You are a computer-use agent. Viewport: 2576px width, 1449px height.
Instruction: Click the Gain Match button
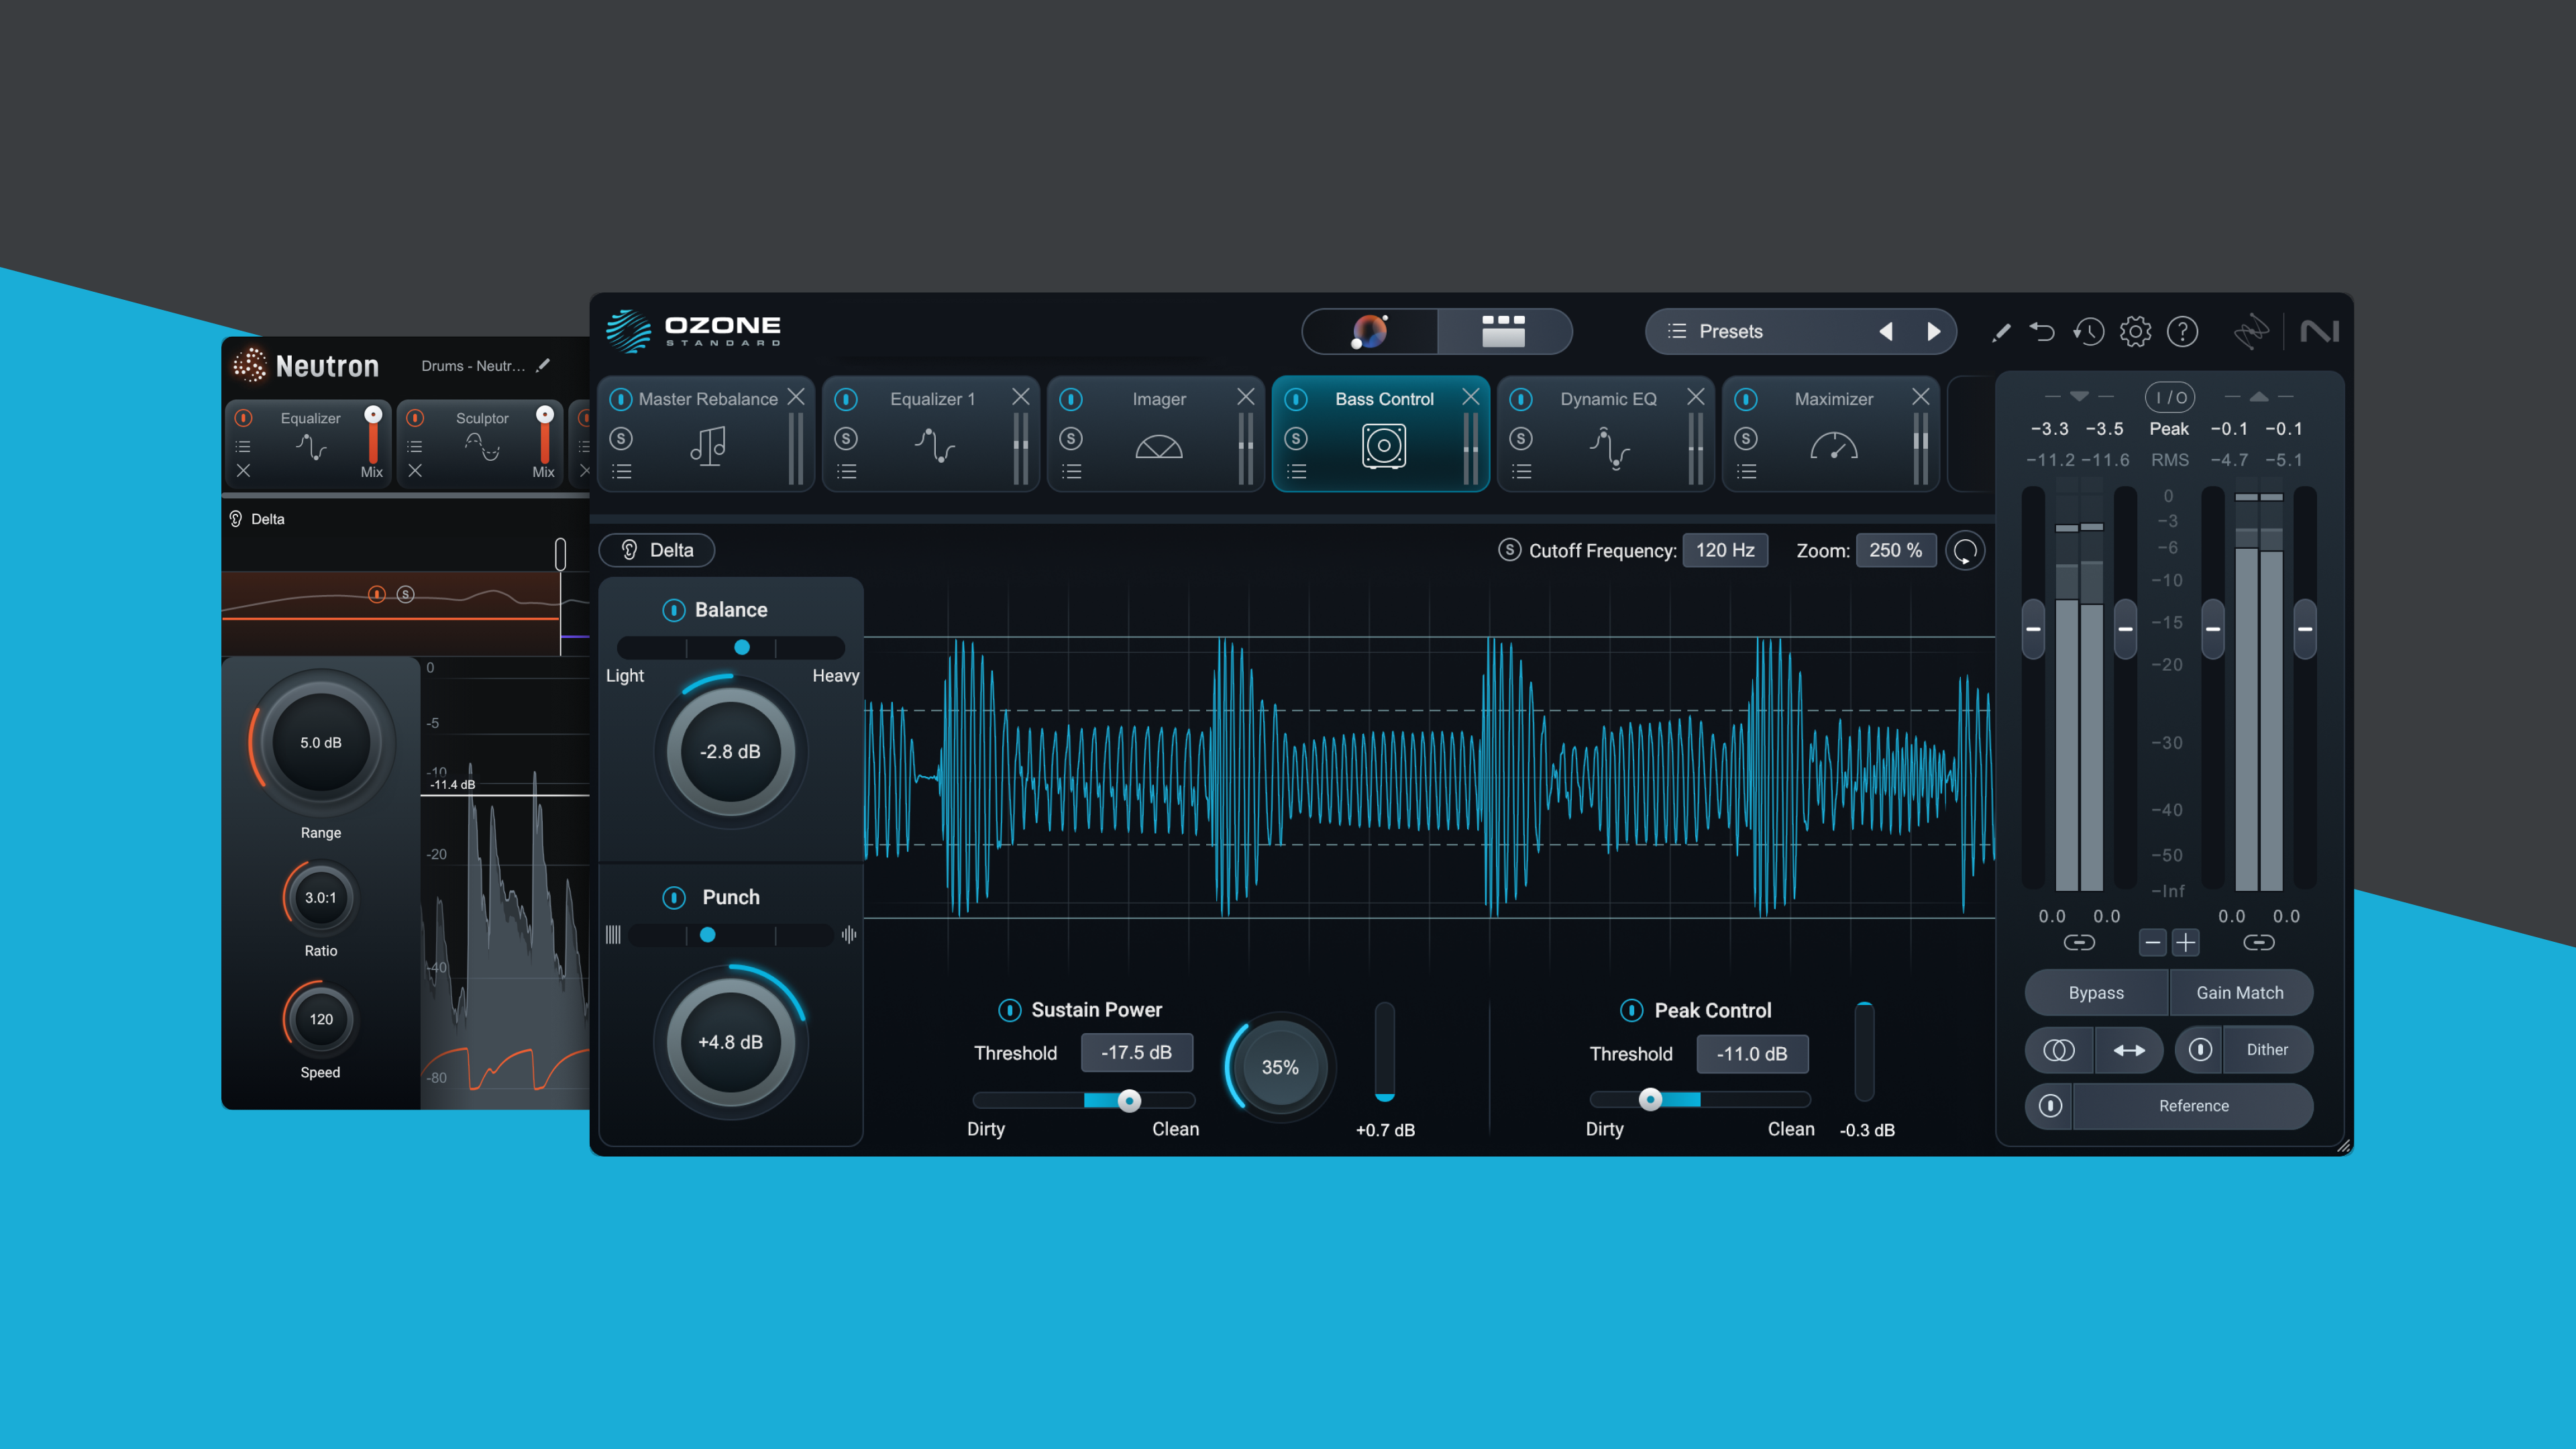(x=2239, y=993)
